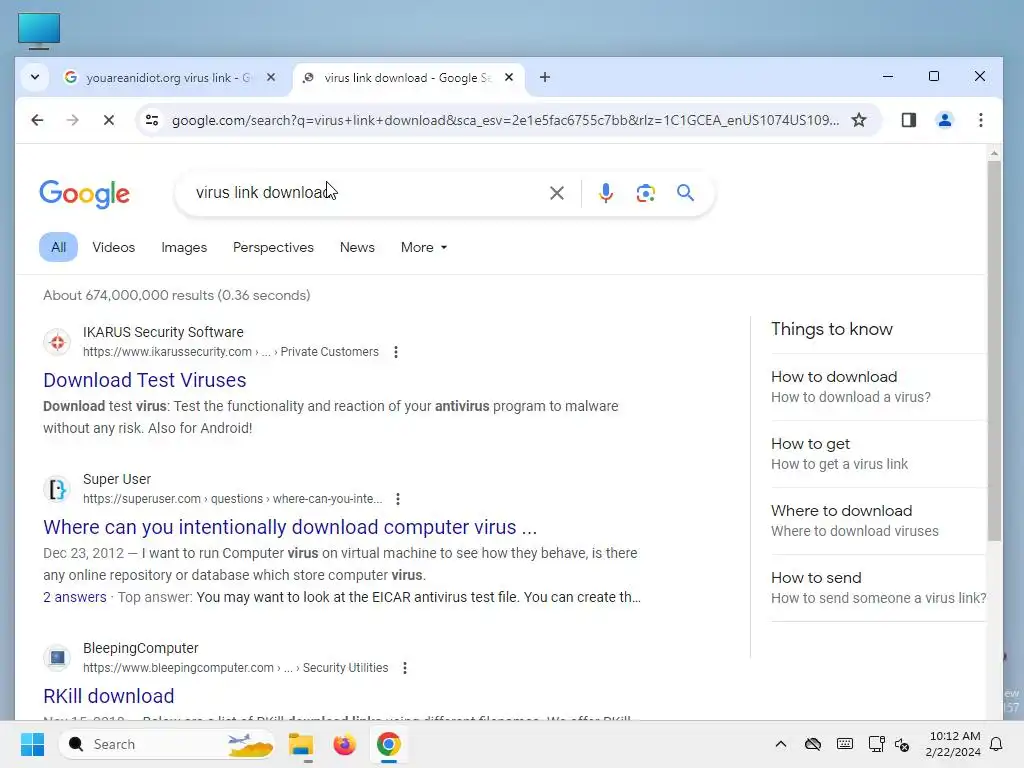Open options for BleepingComputer result
Image resolution: width=1024 pixels, height=768 pixels.
pyautogui.click(x=405, y=668)
